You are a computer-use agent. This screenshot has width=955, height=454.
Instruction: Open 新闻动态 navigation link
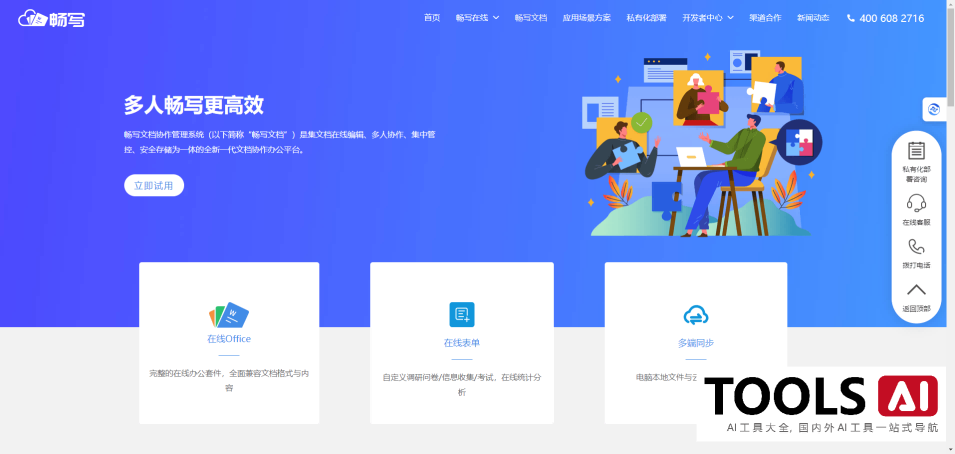pos(813,18)
